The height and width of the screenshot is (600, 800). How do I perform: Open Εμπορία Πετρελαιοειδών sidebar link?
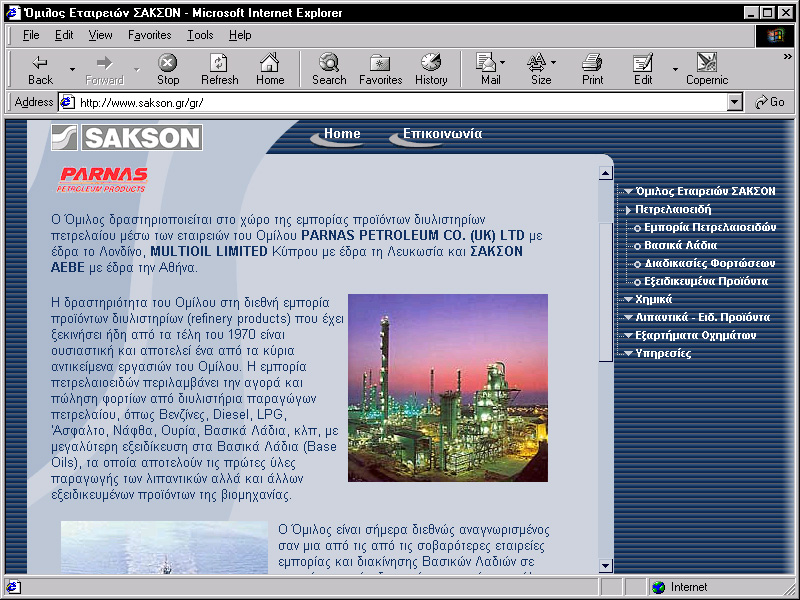[710, 228]
